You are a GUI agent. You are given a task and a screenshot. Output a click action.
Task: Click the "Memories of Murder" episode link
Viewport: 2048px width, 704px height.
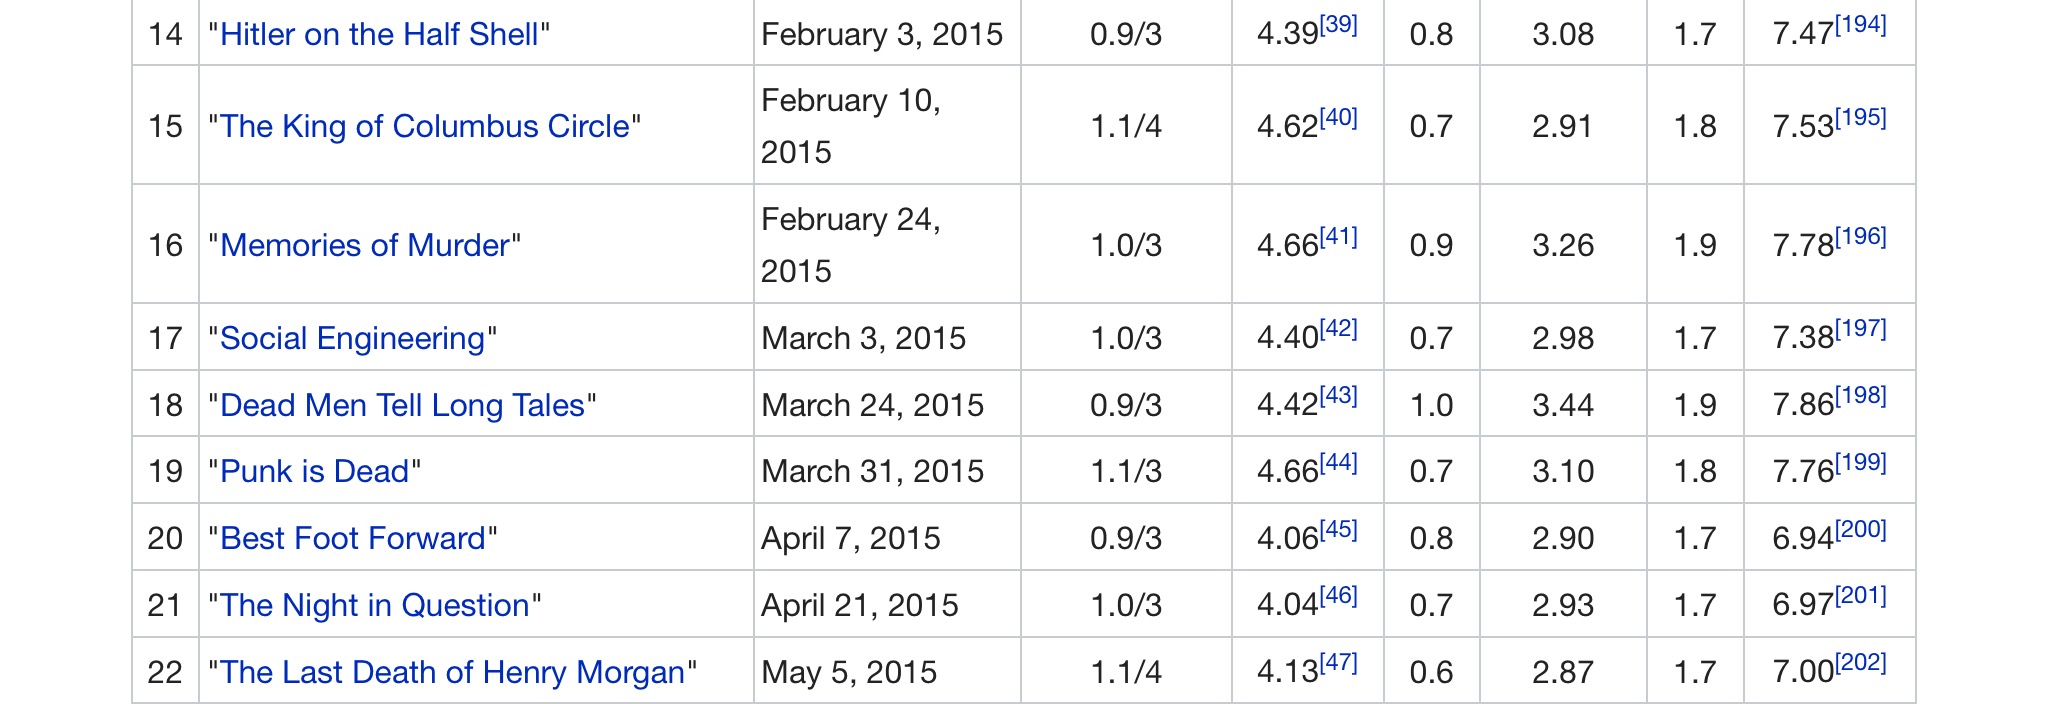(x=364, y=246)
